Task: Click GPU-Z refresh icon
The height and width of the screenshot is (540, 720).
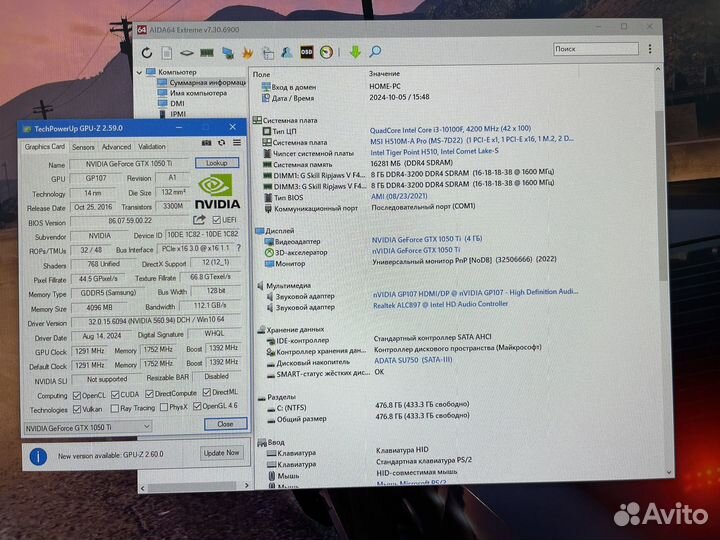Action: tap(222, 143)
